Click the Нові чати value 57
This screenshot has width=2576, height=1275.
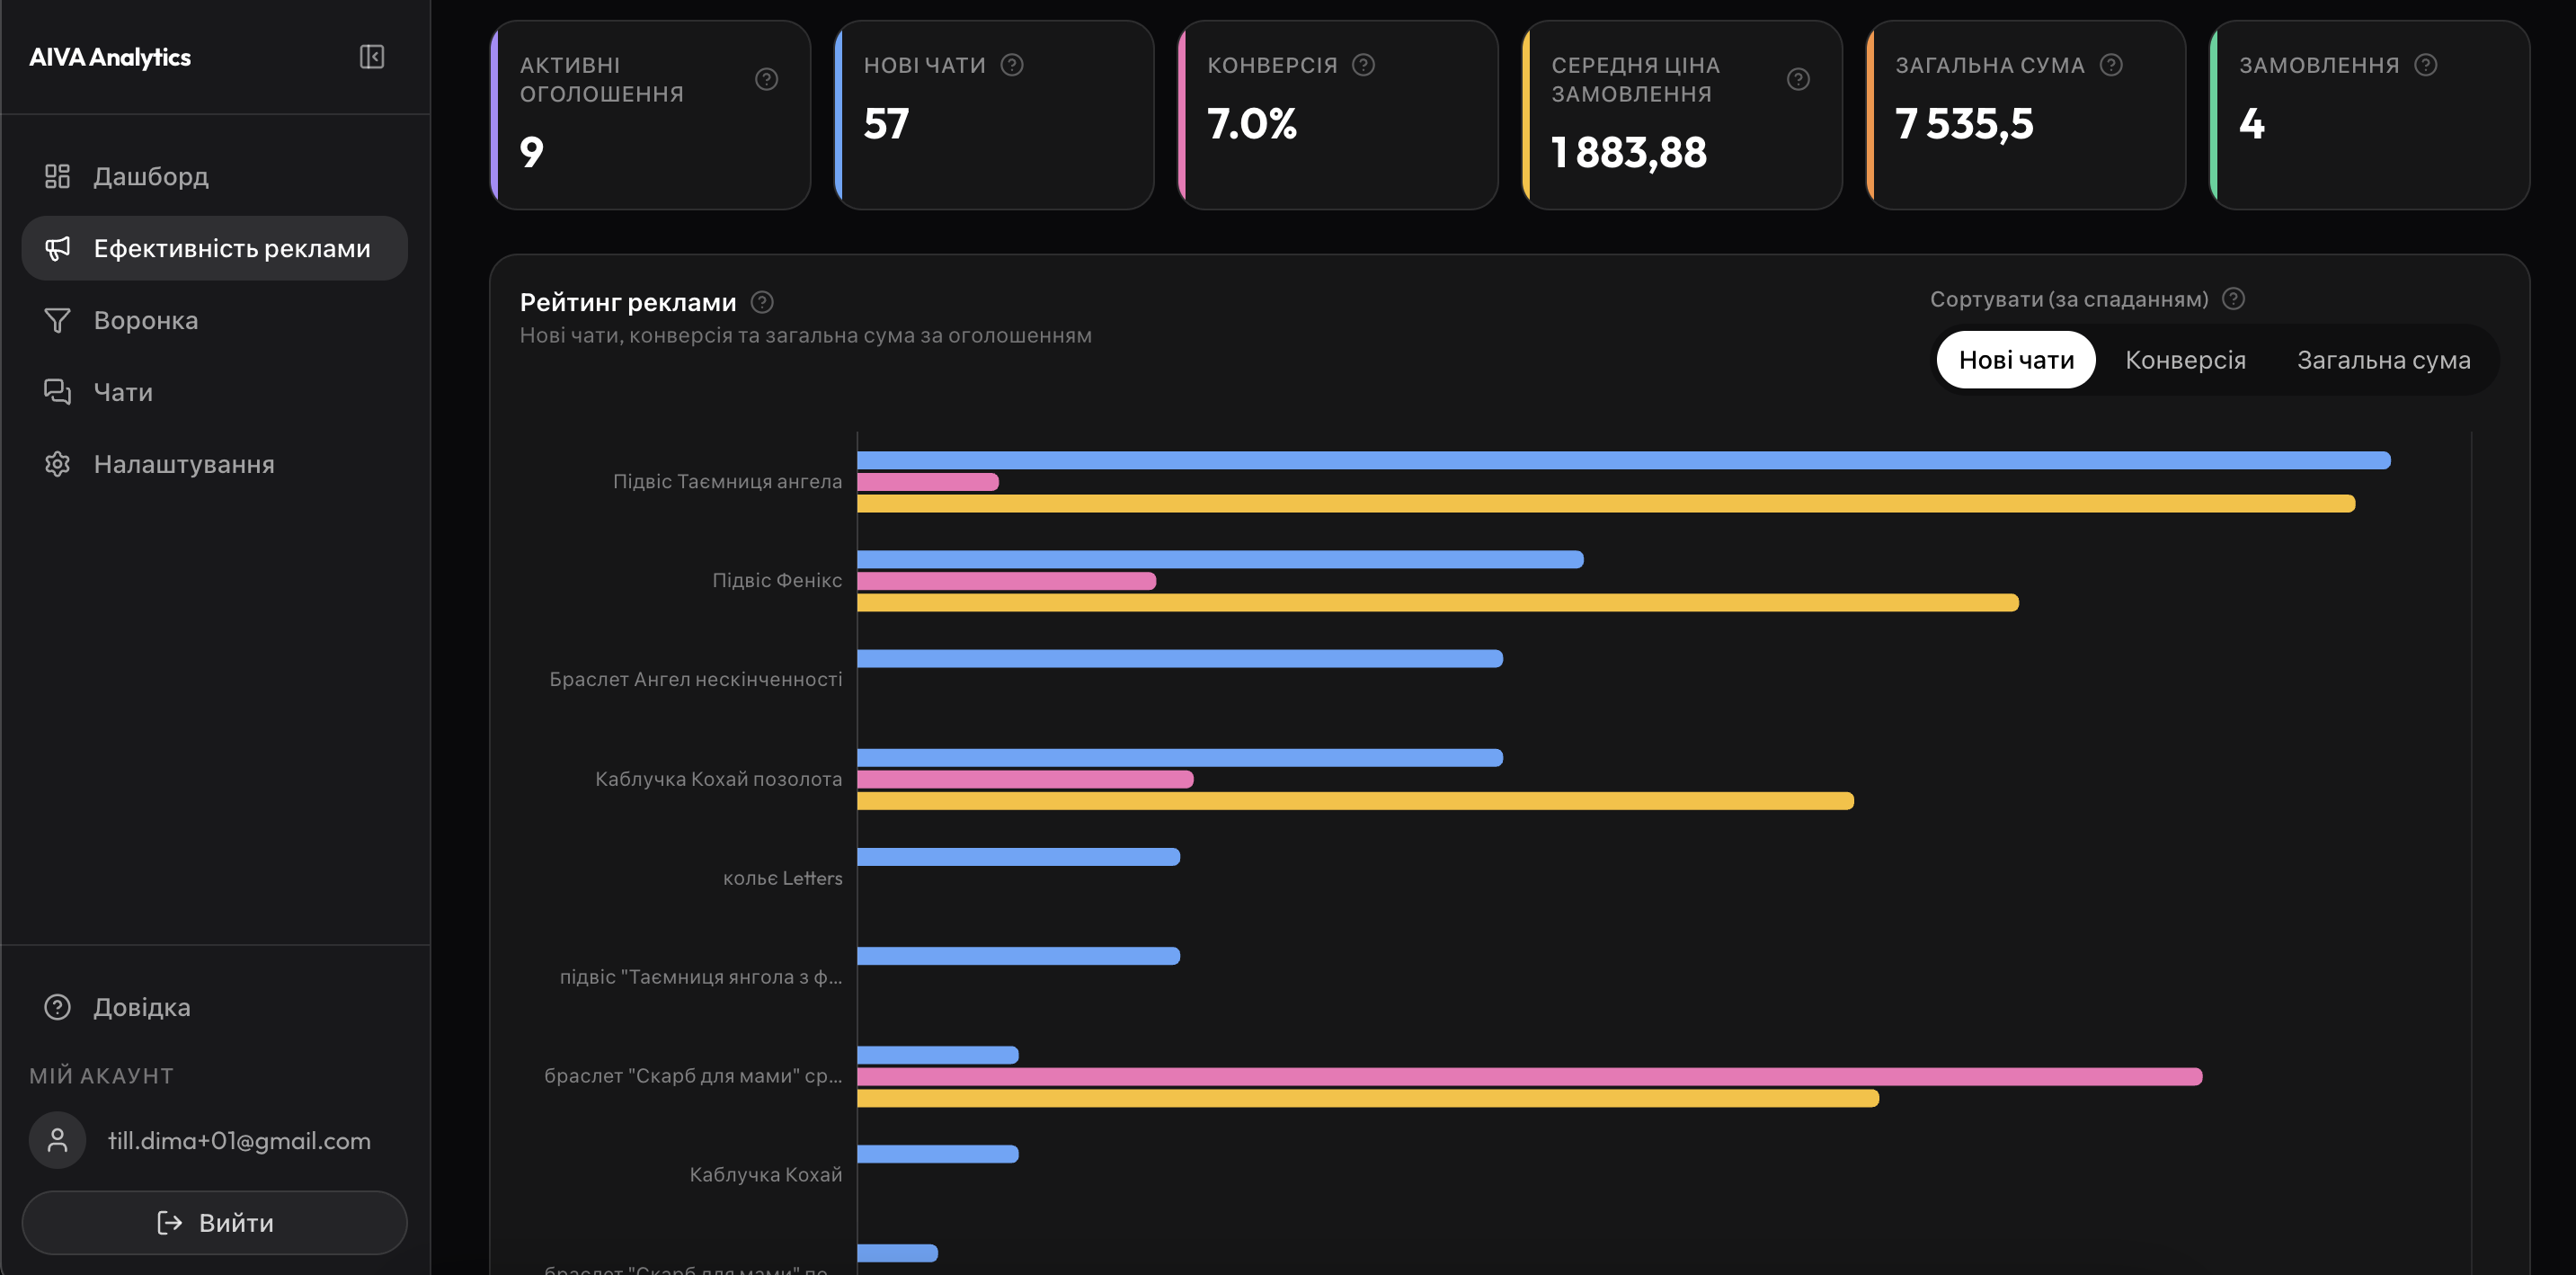[x=886, y=124]
